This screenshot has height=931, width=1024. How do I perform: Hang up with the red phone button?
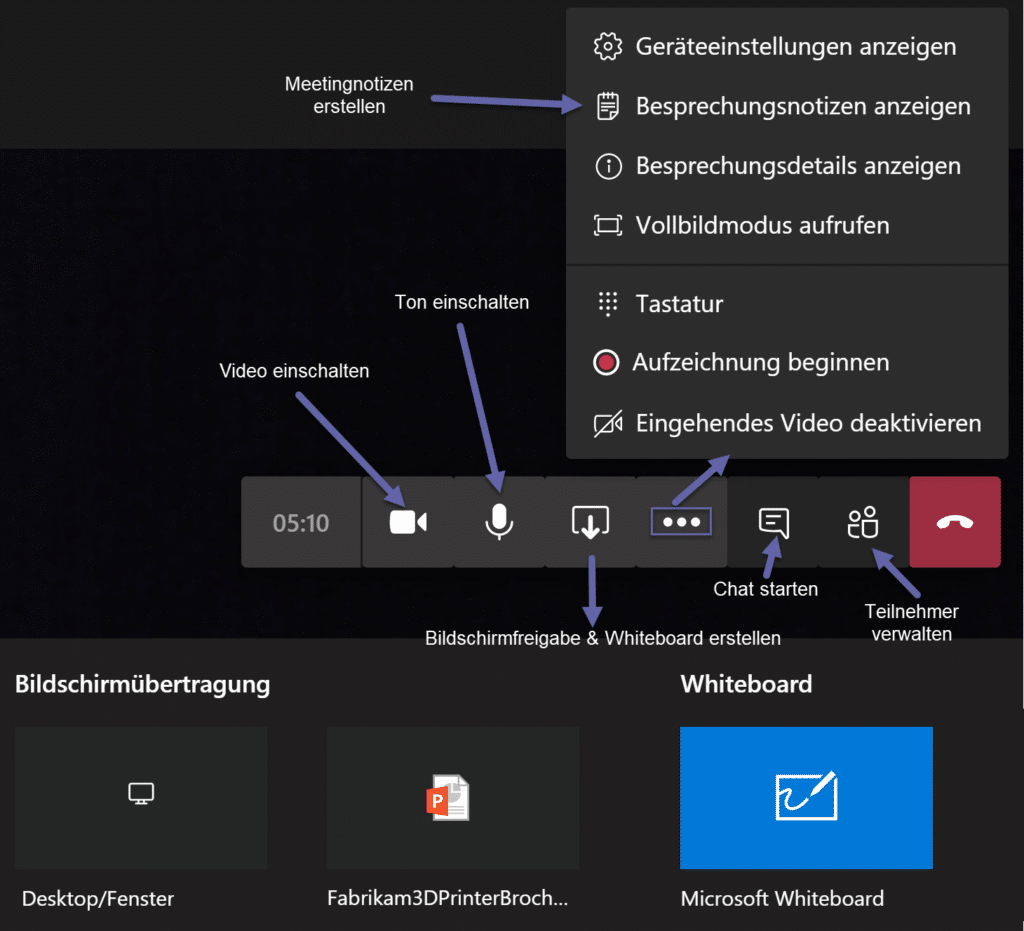[954, 522]
